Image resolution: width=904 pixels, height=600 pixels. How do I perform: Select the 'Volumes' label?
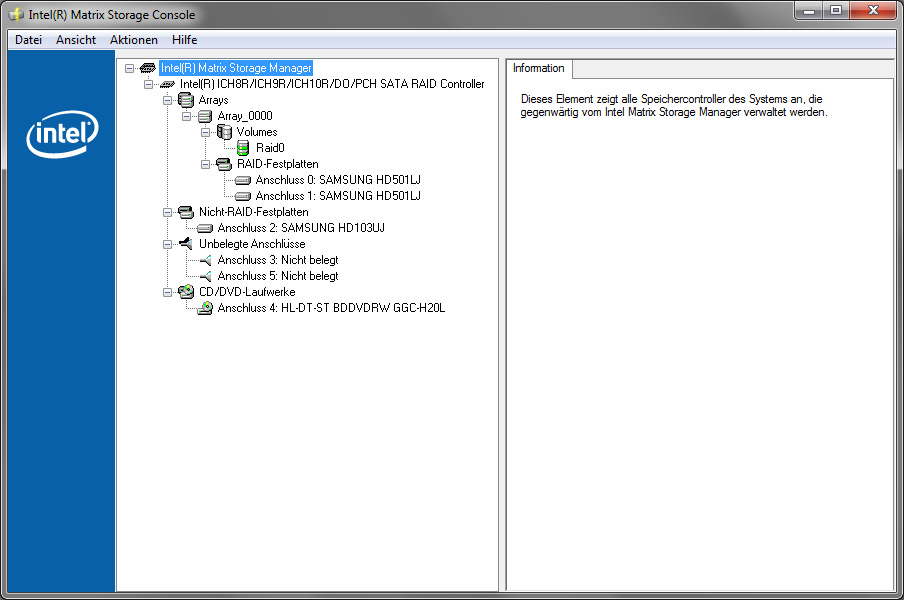point(257,132)
